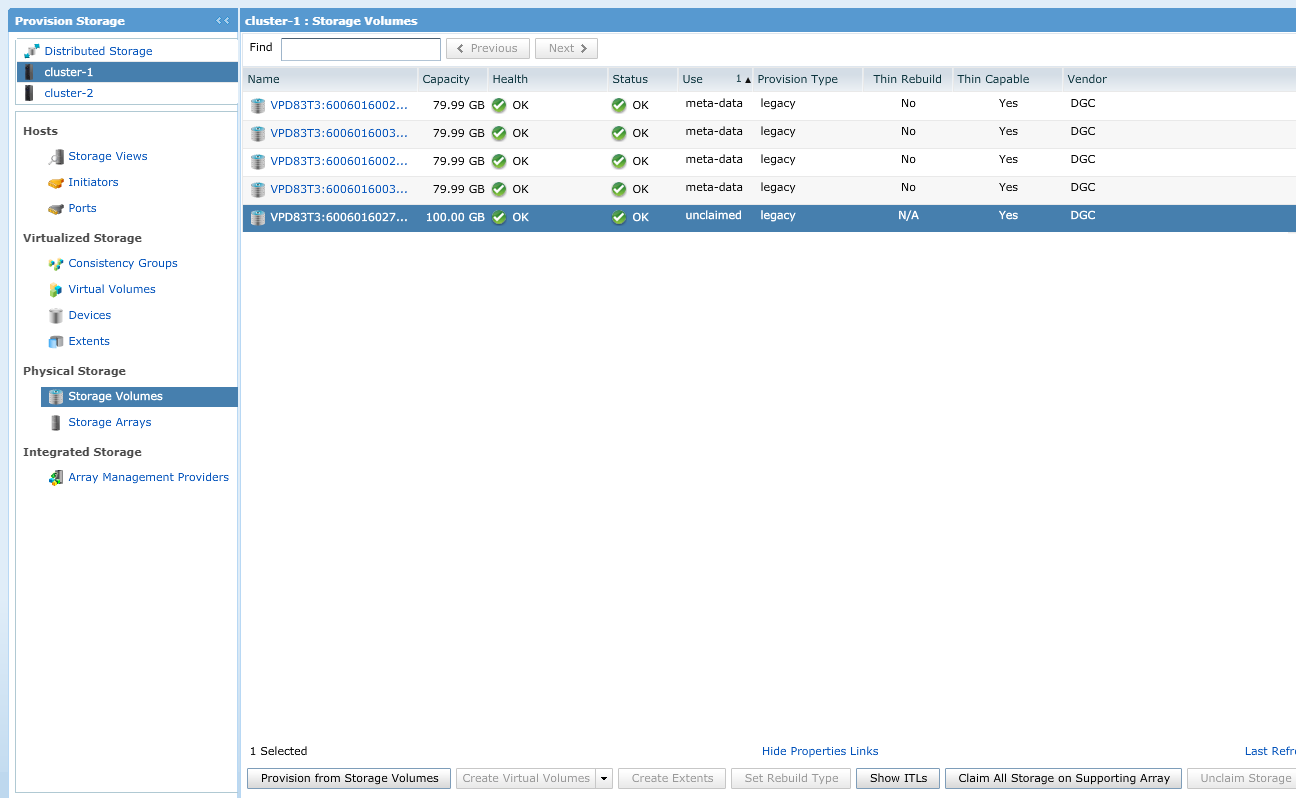Select cluster-2 in the tree

coord(68,93)
